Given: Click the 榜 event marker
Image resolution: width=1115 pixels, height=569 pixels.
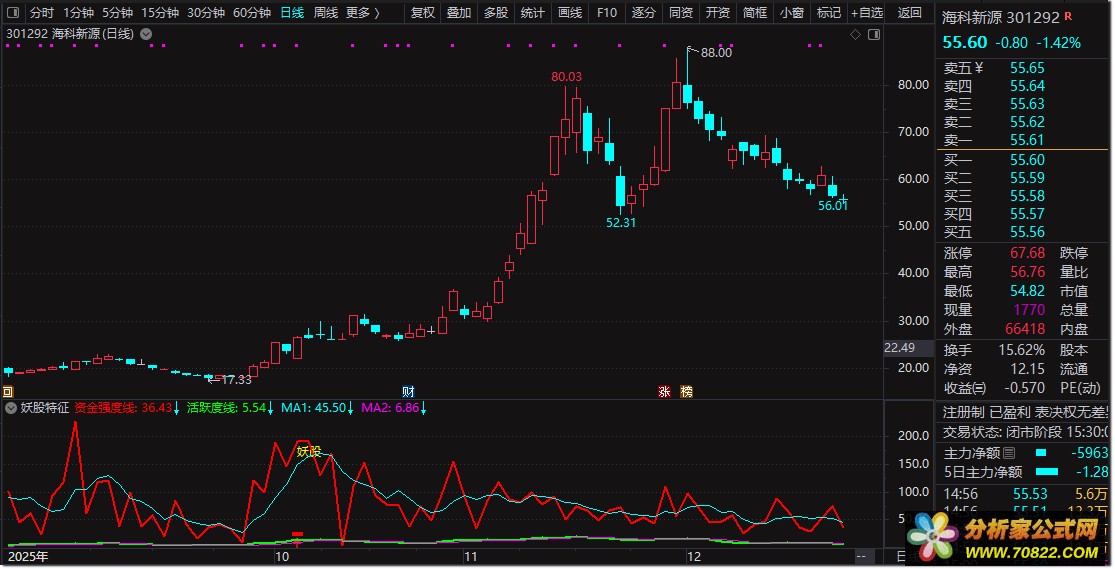Looking at the screenshot, I should click(x=686, y=392).
